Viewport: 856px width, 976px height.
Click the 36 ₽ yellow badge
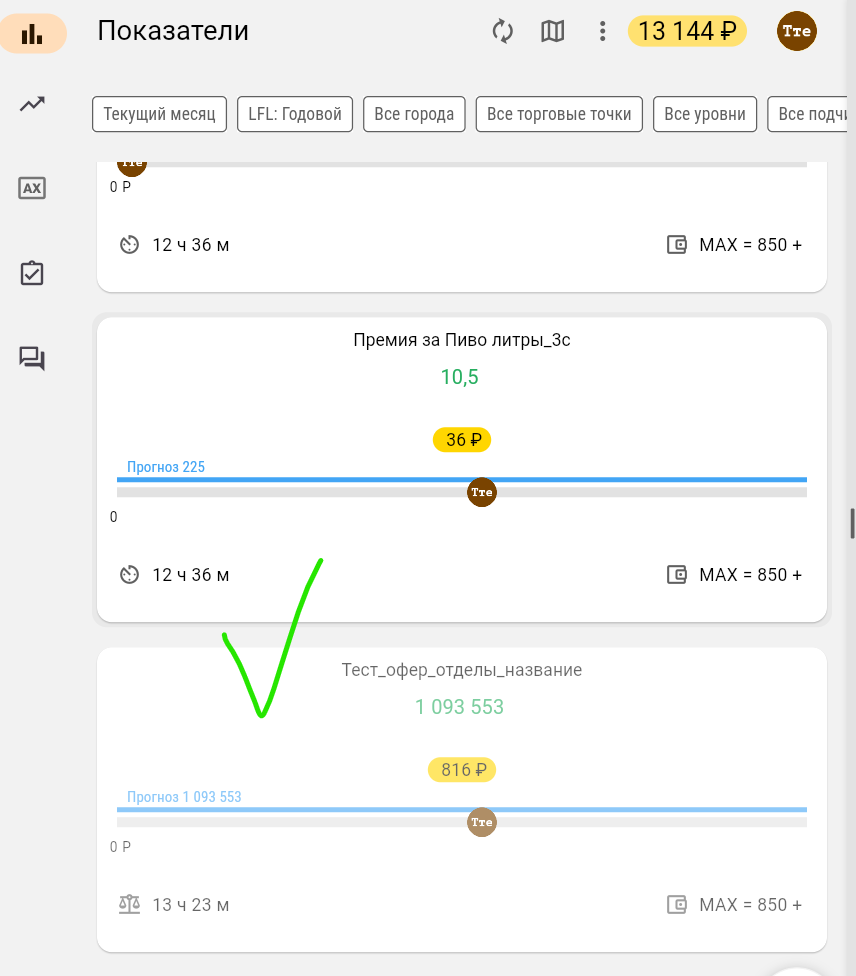(462, 440)
